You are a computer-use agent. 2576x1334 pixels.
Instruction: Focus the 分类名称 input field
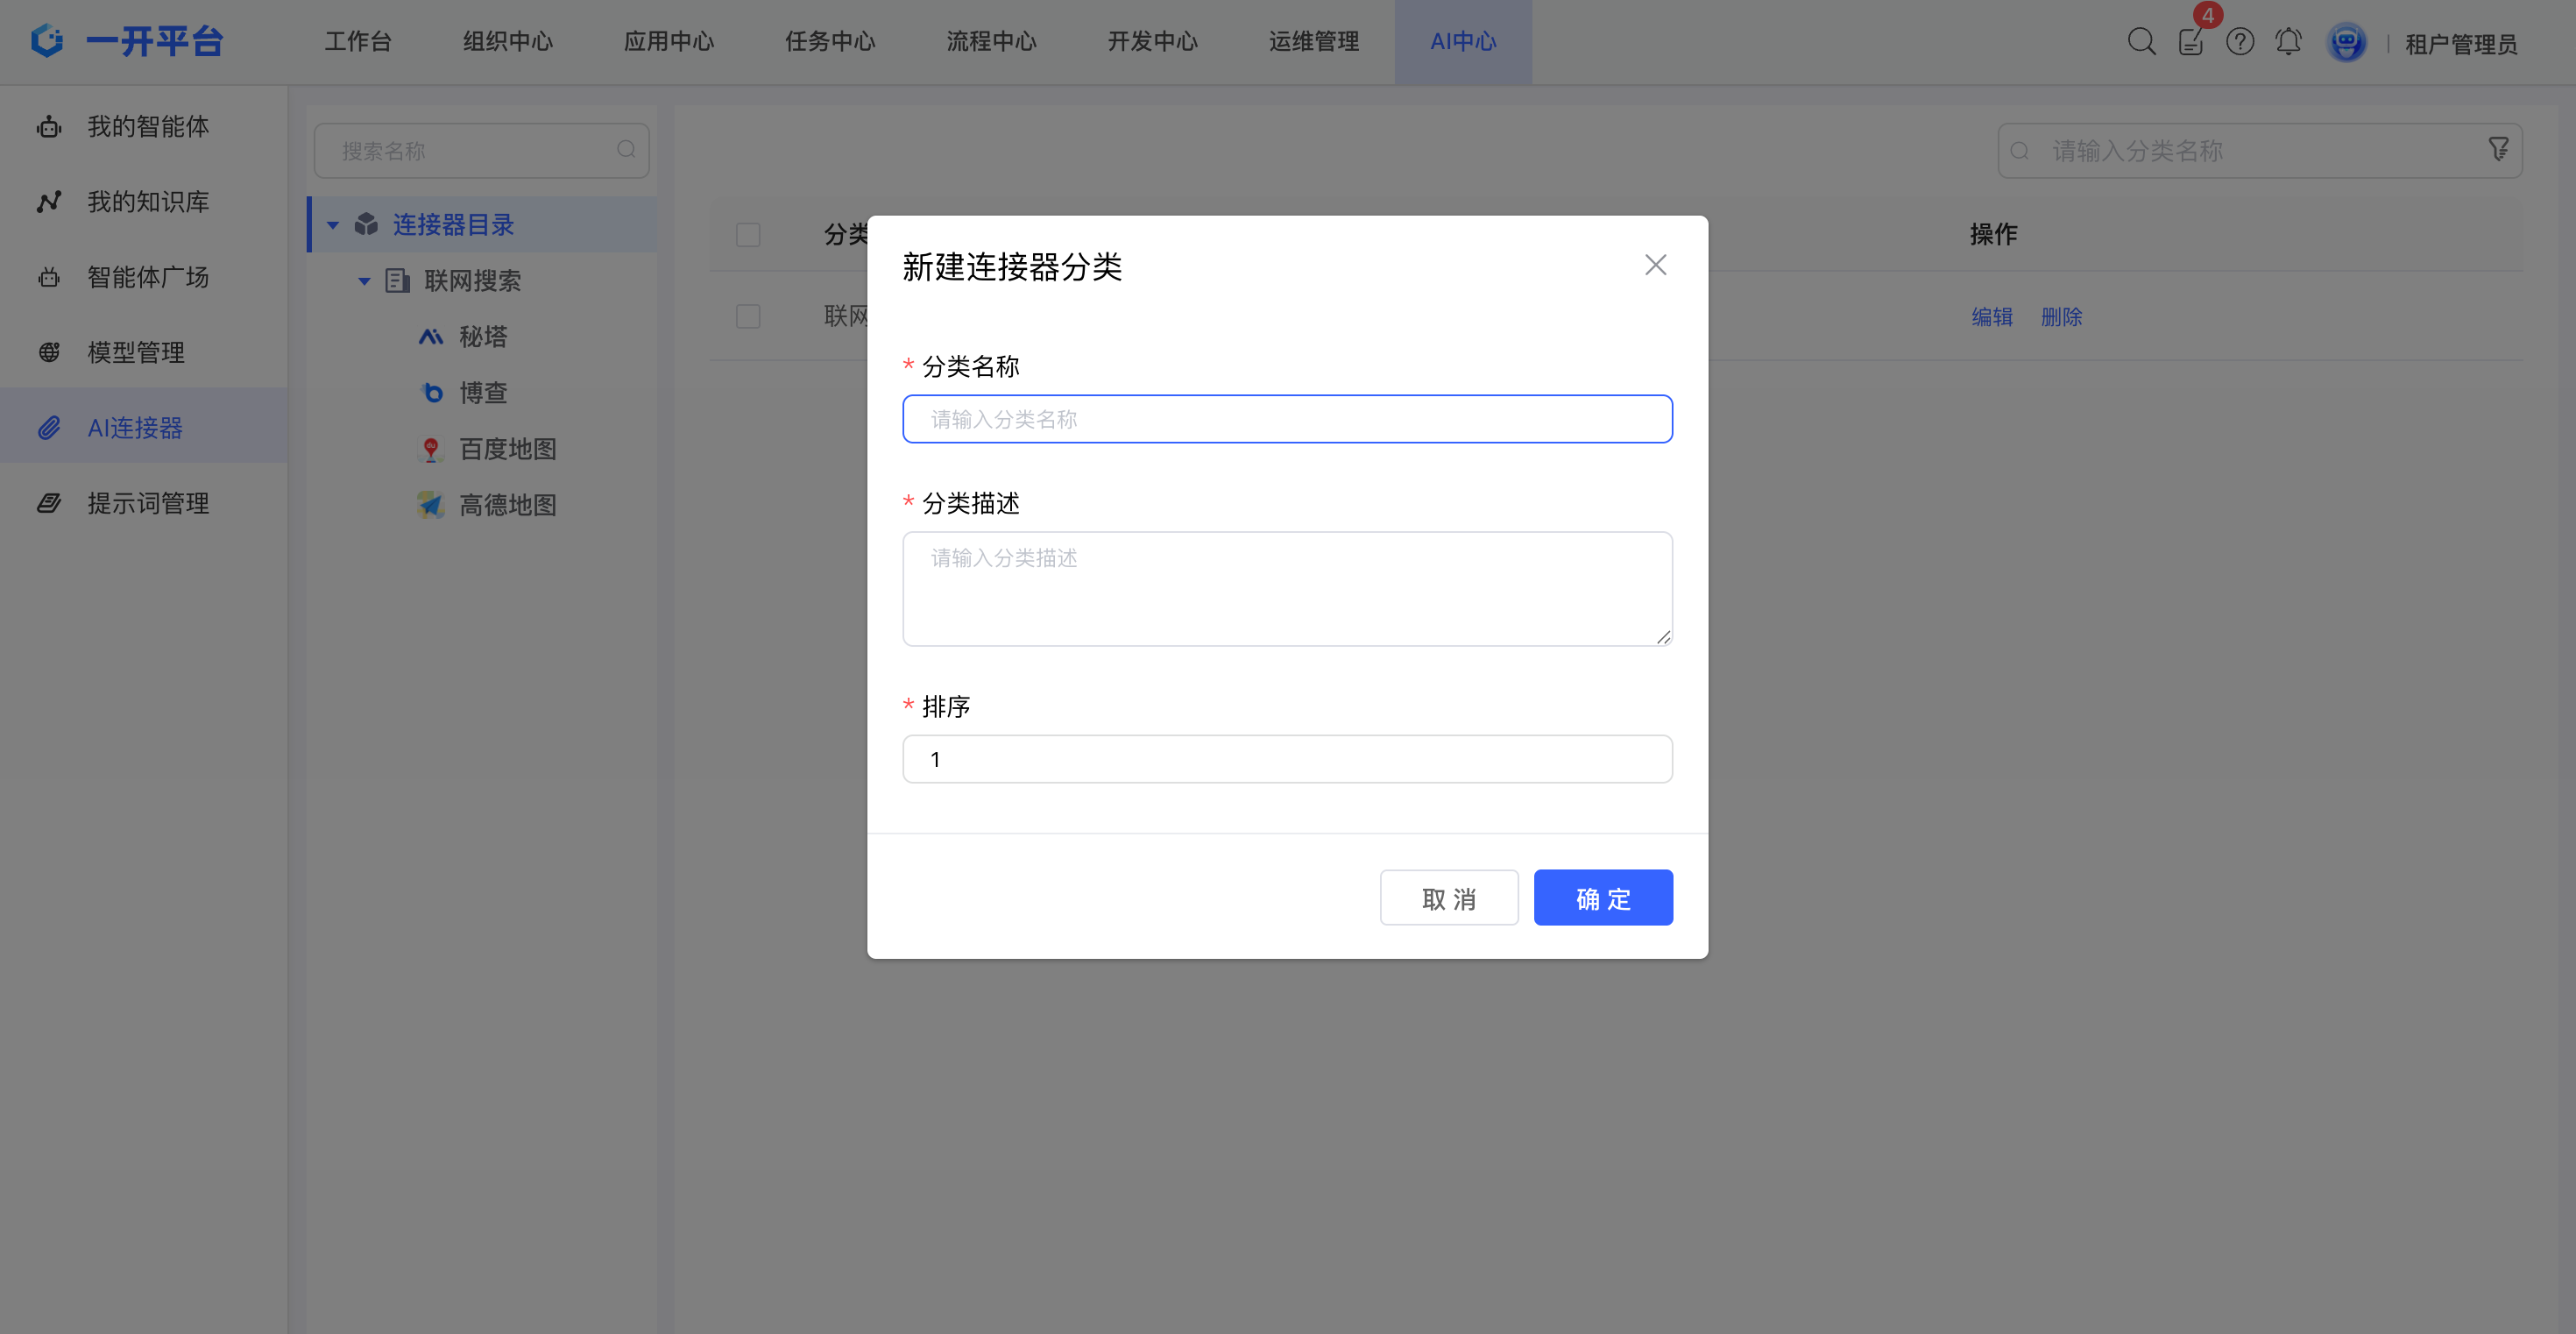click(1286, 419)
